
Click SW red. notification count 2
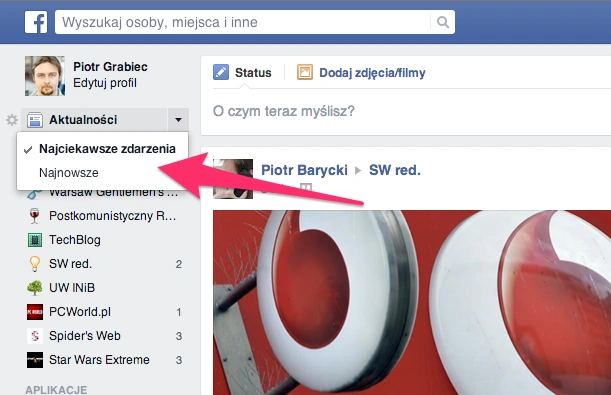(x=178, y=264)
